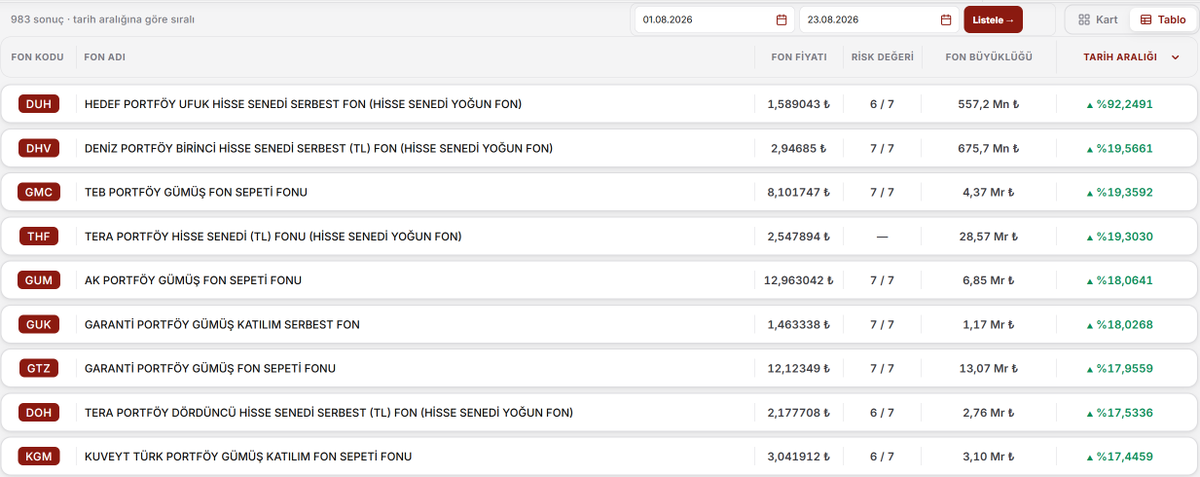Click the return value %19,3592

point(1119,192)
